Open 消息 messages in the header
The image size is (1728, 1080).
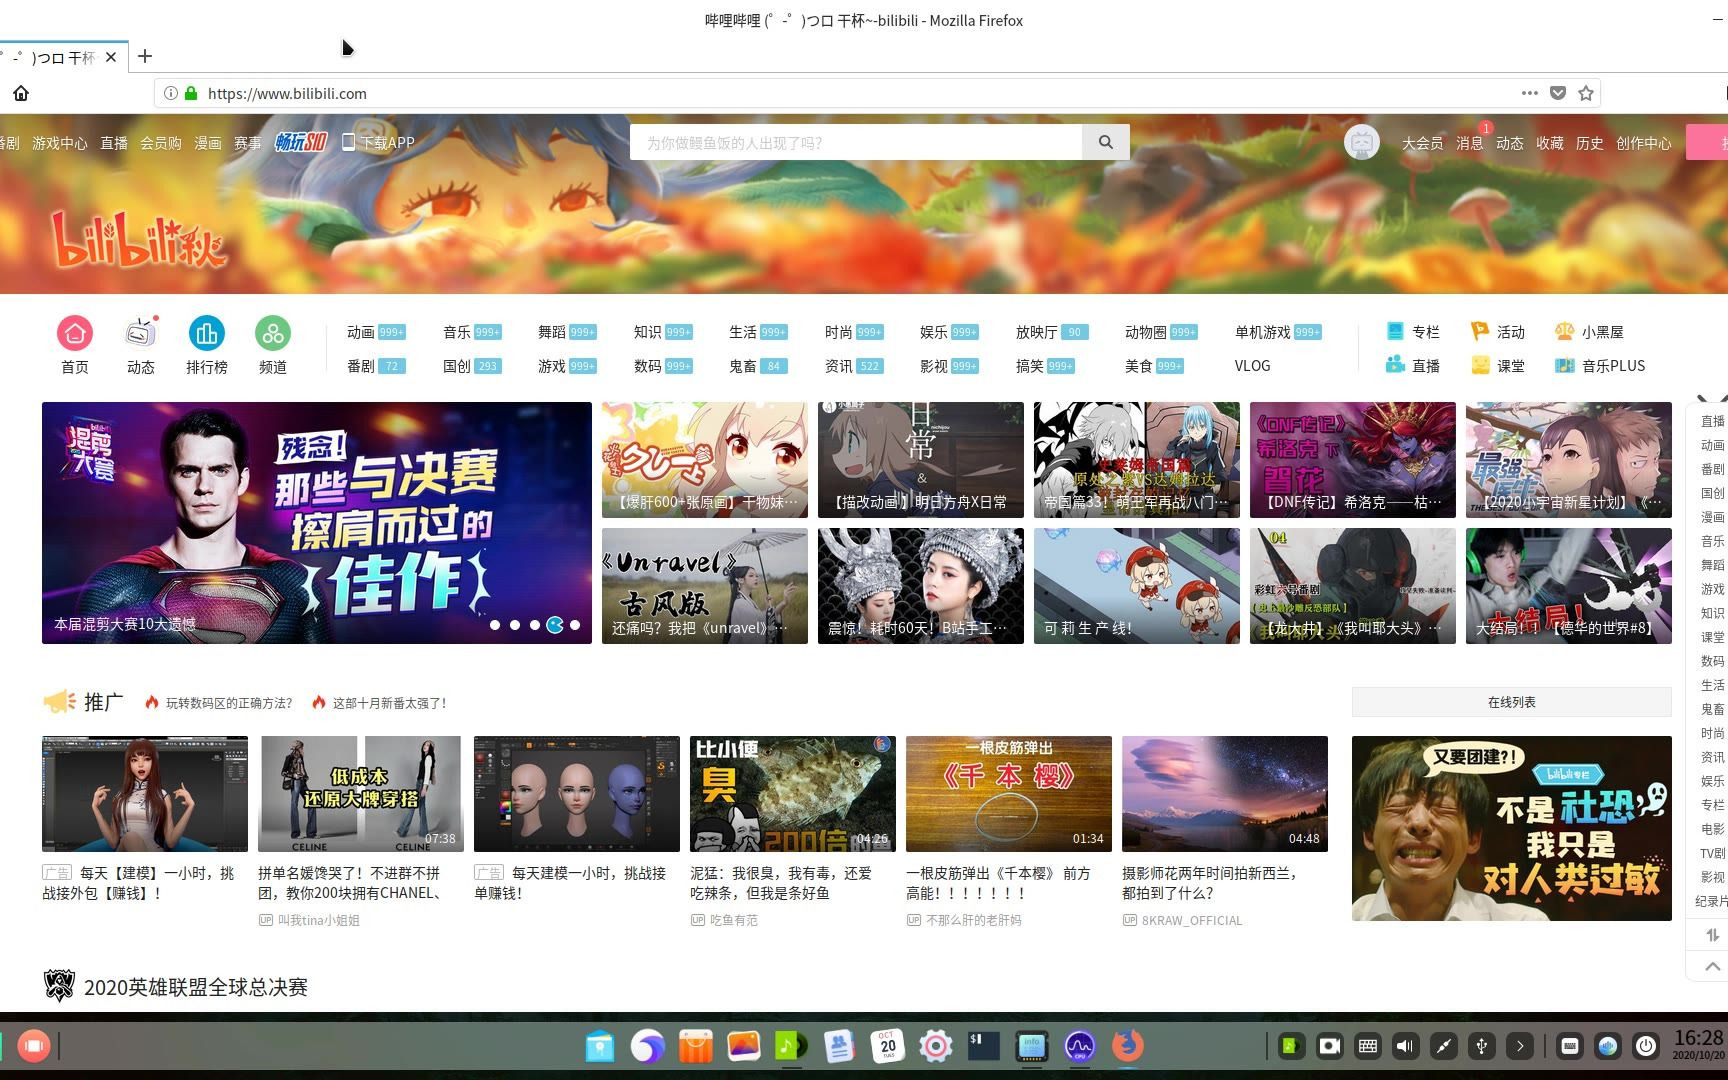tap(1470, 143)
